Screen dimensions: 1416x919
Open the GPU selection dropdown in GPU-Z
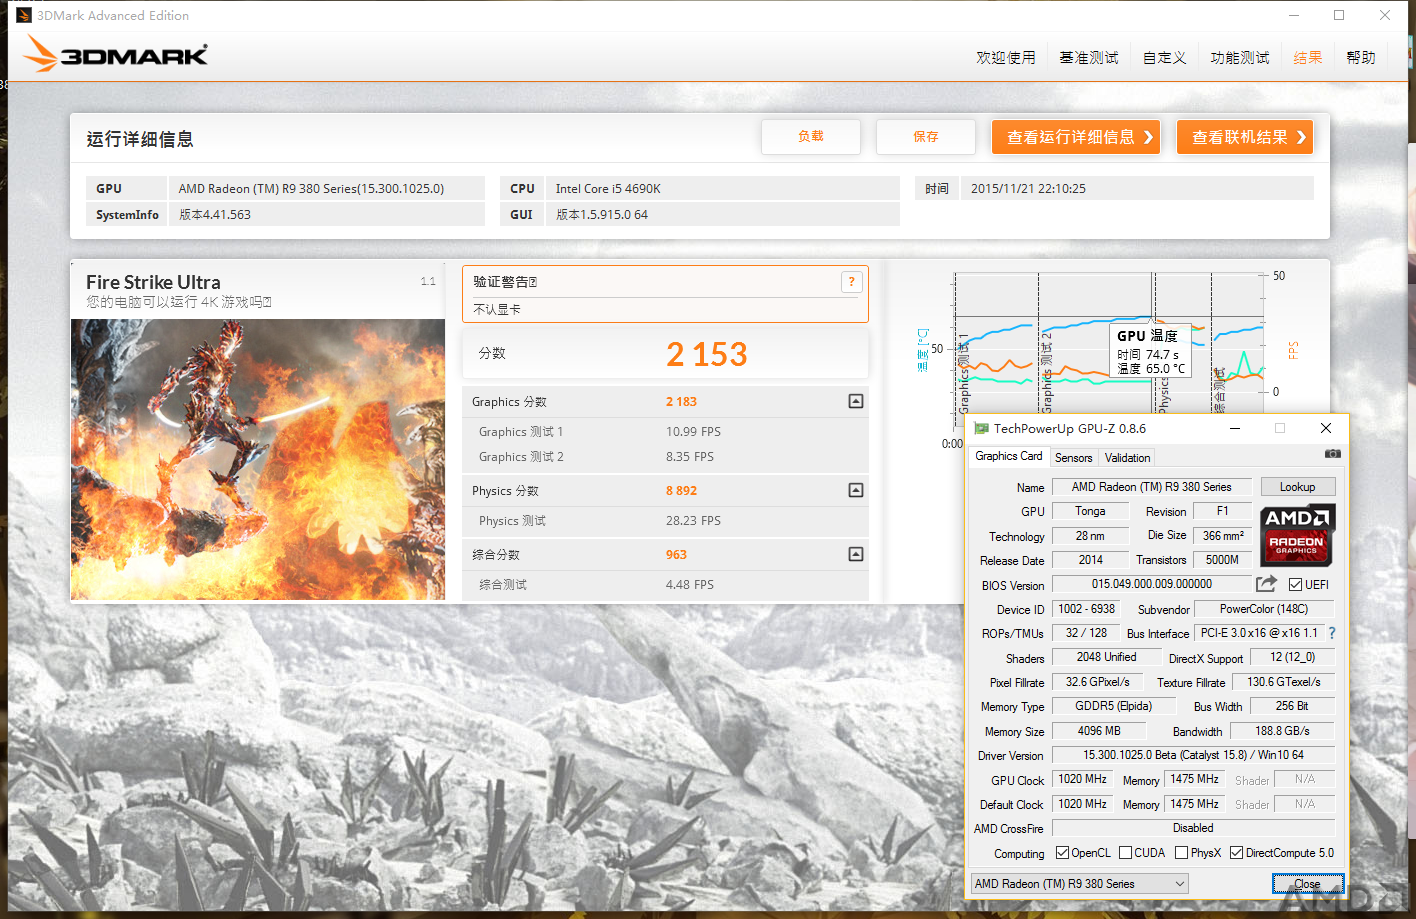pos(1079,884)
